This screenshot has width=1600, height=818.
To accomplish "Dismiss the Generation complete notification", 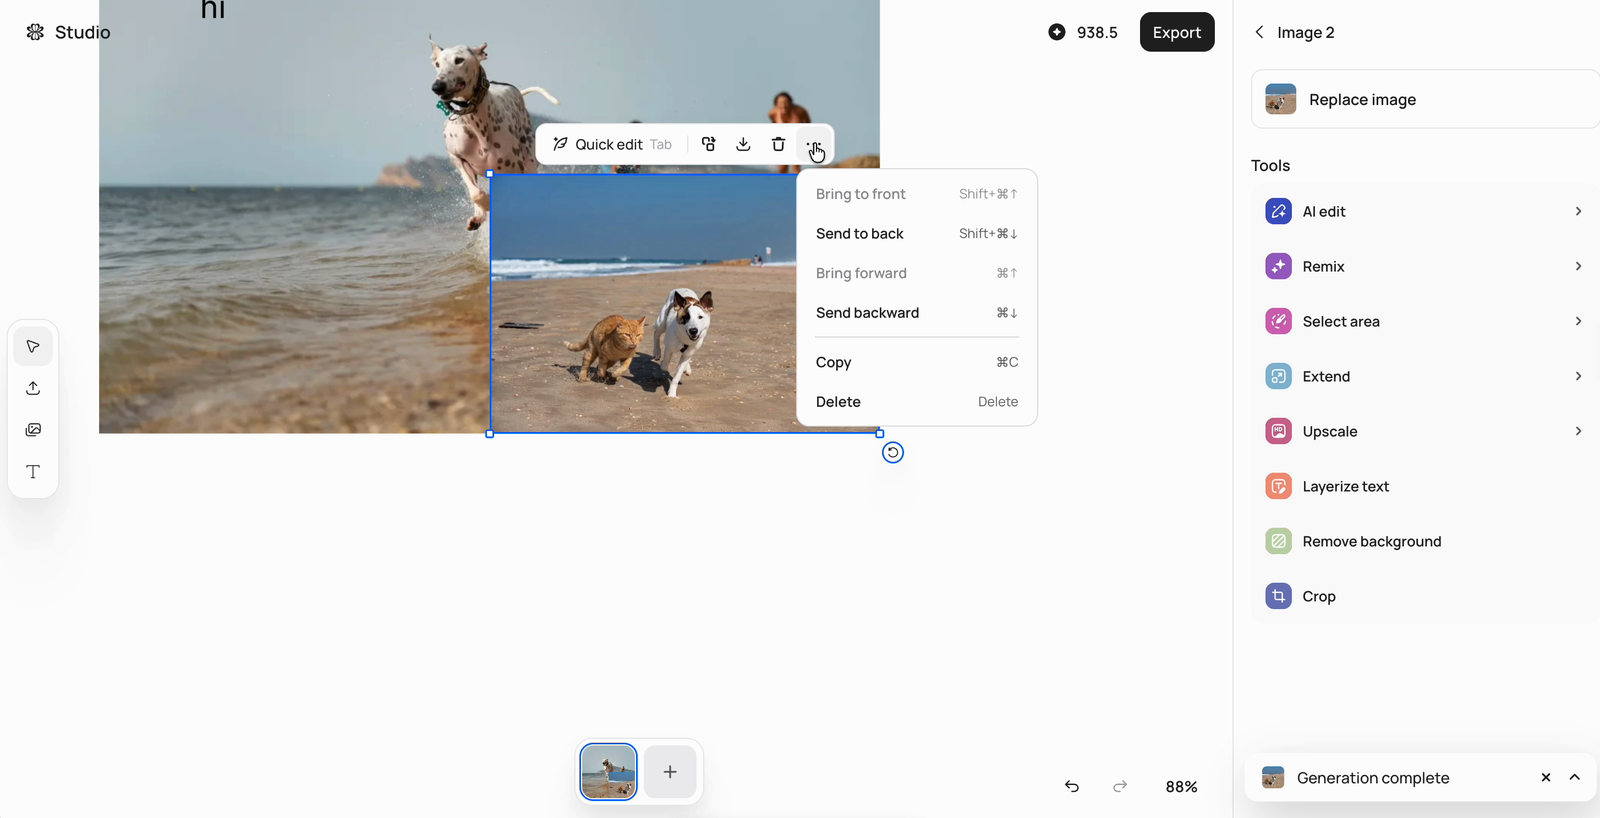I will tap(1546, 778).
